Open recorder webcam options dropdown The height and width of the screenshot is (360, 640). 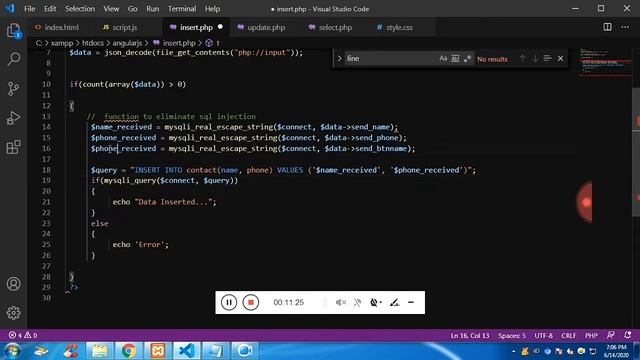[x=376, y=302]
